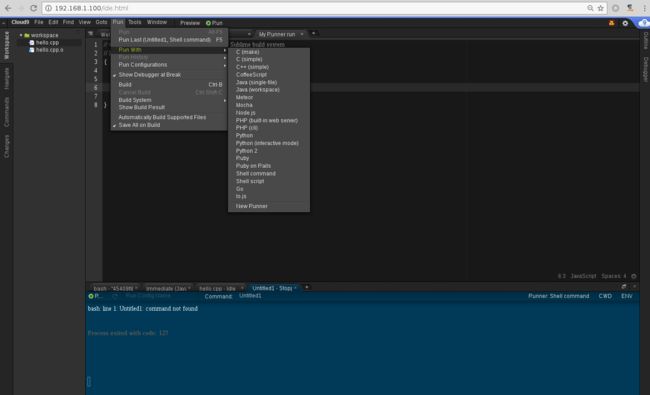Select the Go runner
The height and width of the screenshot is (395, 650).
269,189
